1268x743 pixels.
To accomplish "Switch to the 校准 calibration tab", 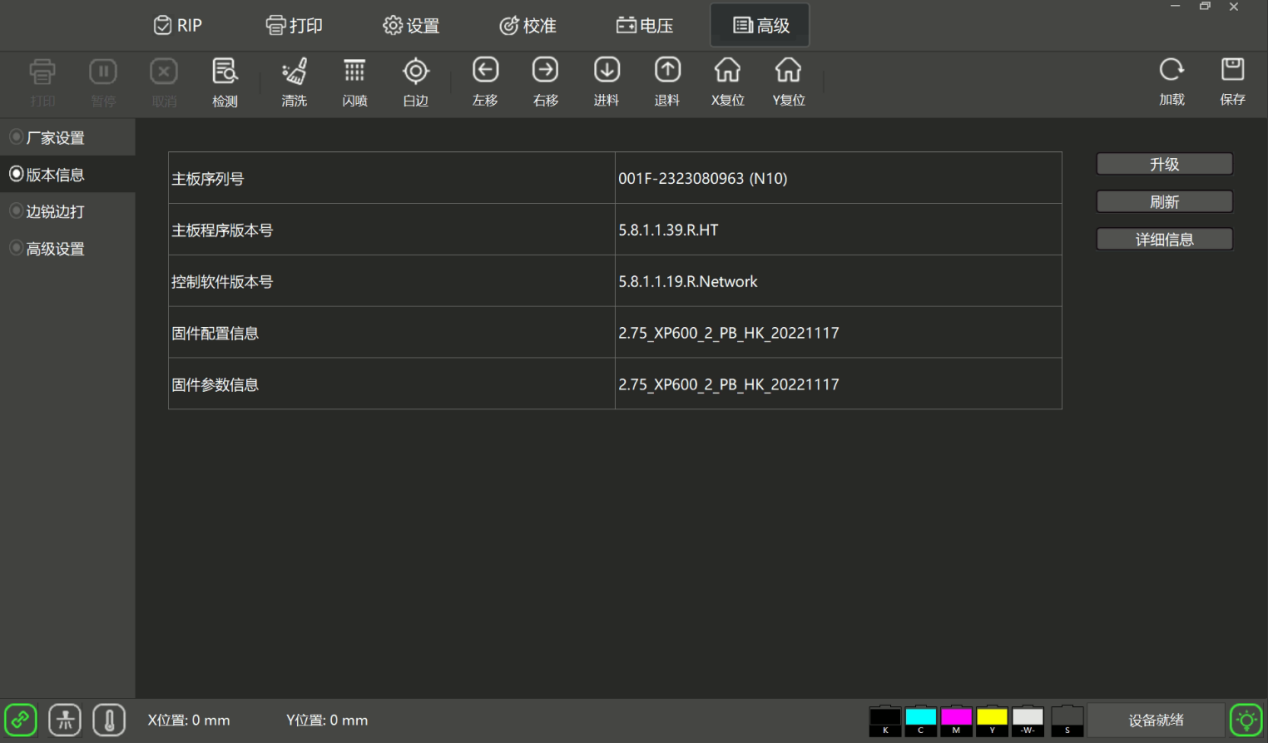I will coord(527,26).
